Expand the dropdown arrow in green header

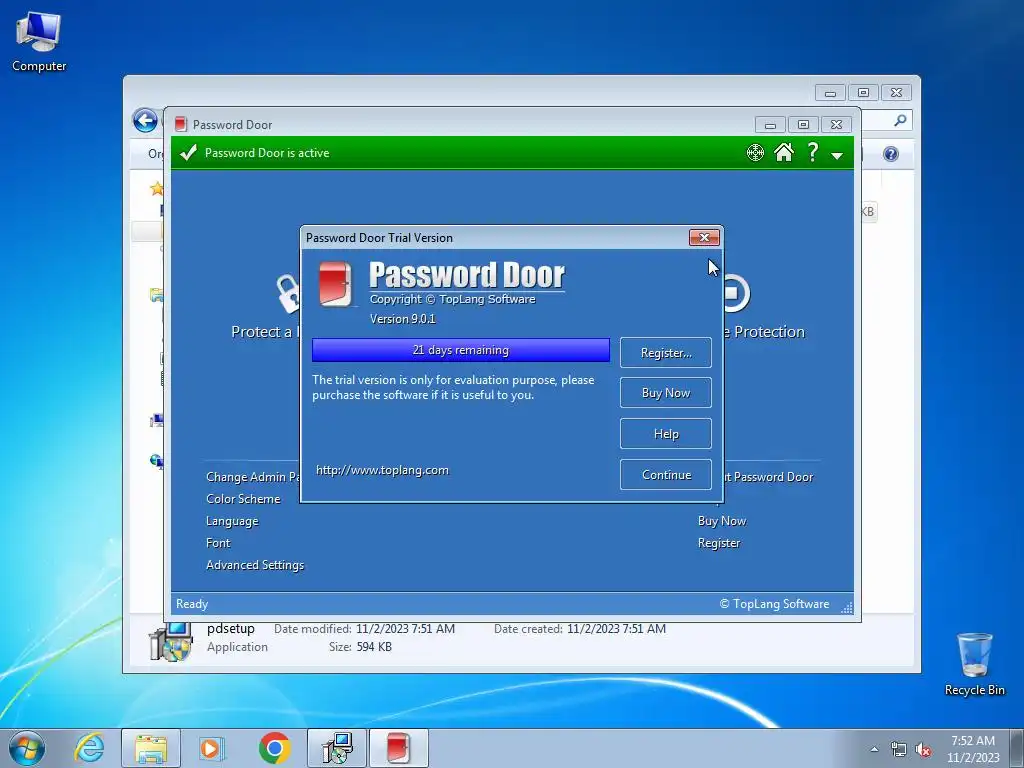[x=837, y=155]
